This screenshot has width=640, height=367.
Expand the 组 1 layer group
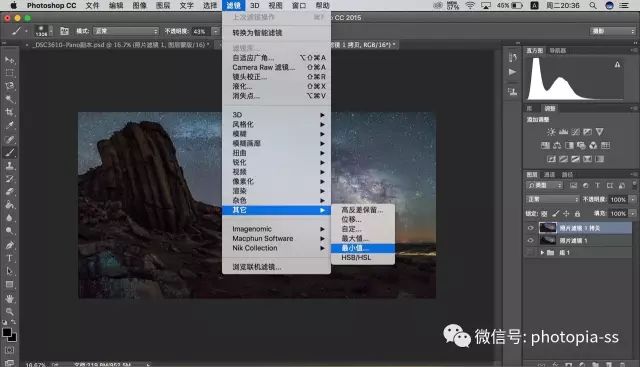(542, 253)
